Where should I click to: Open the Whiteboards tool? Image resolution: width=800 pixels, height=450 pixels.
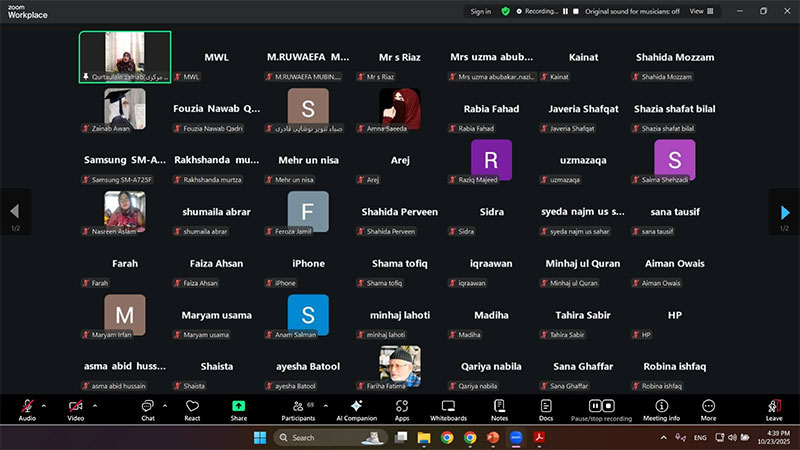[x=448, y=409]
